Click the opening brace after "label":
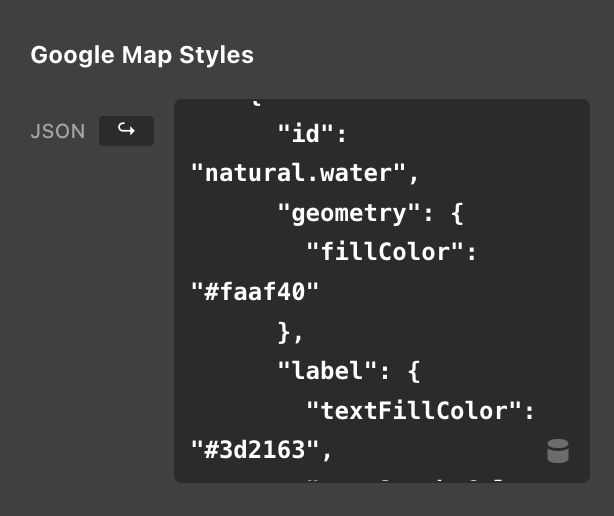 [x=412, y=371]
